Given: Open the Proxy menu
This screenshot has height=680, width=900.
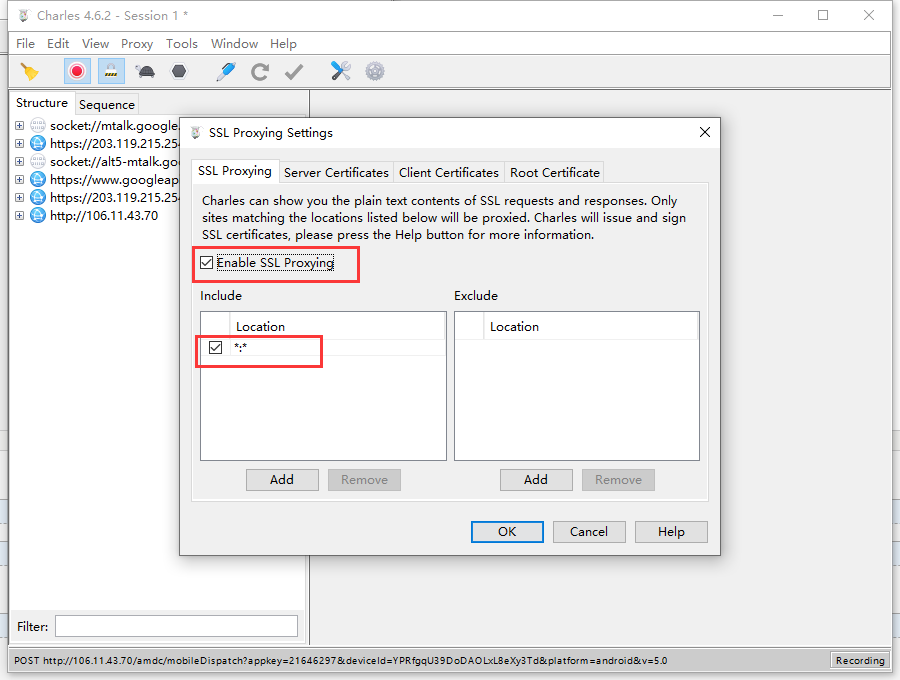Looking at the screenshot, I should pos(137,44).
